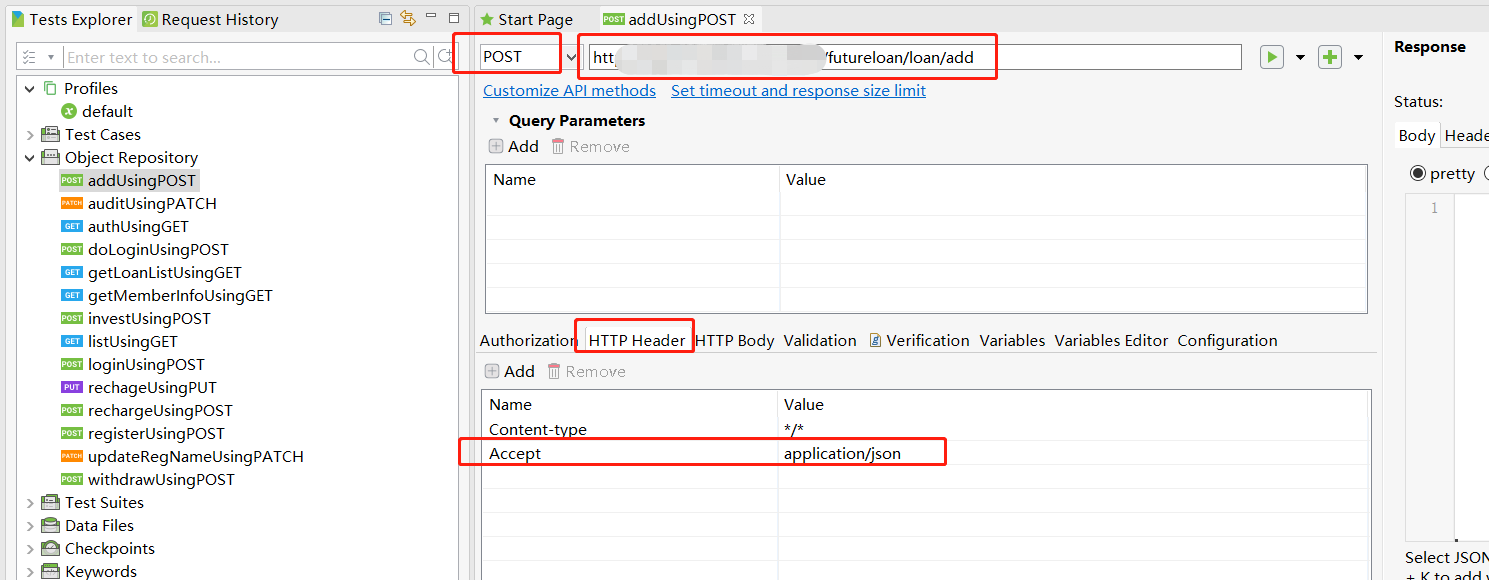The image size is (1489, 580).
Task: Collapse the Object Repository folder
Action: click(x=30, y=158)
